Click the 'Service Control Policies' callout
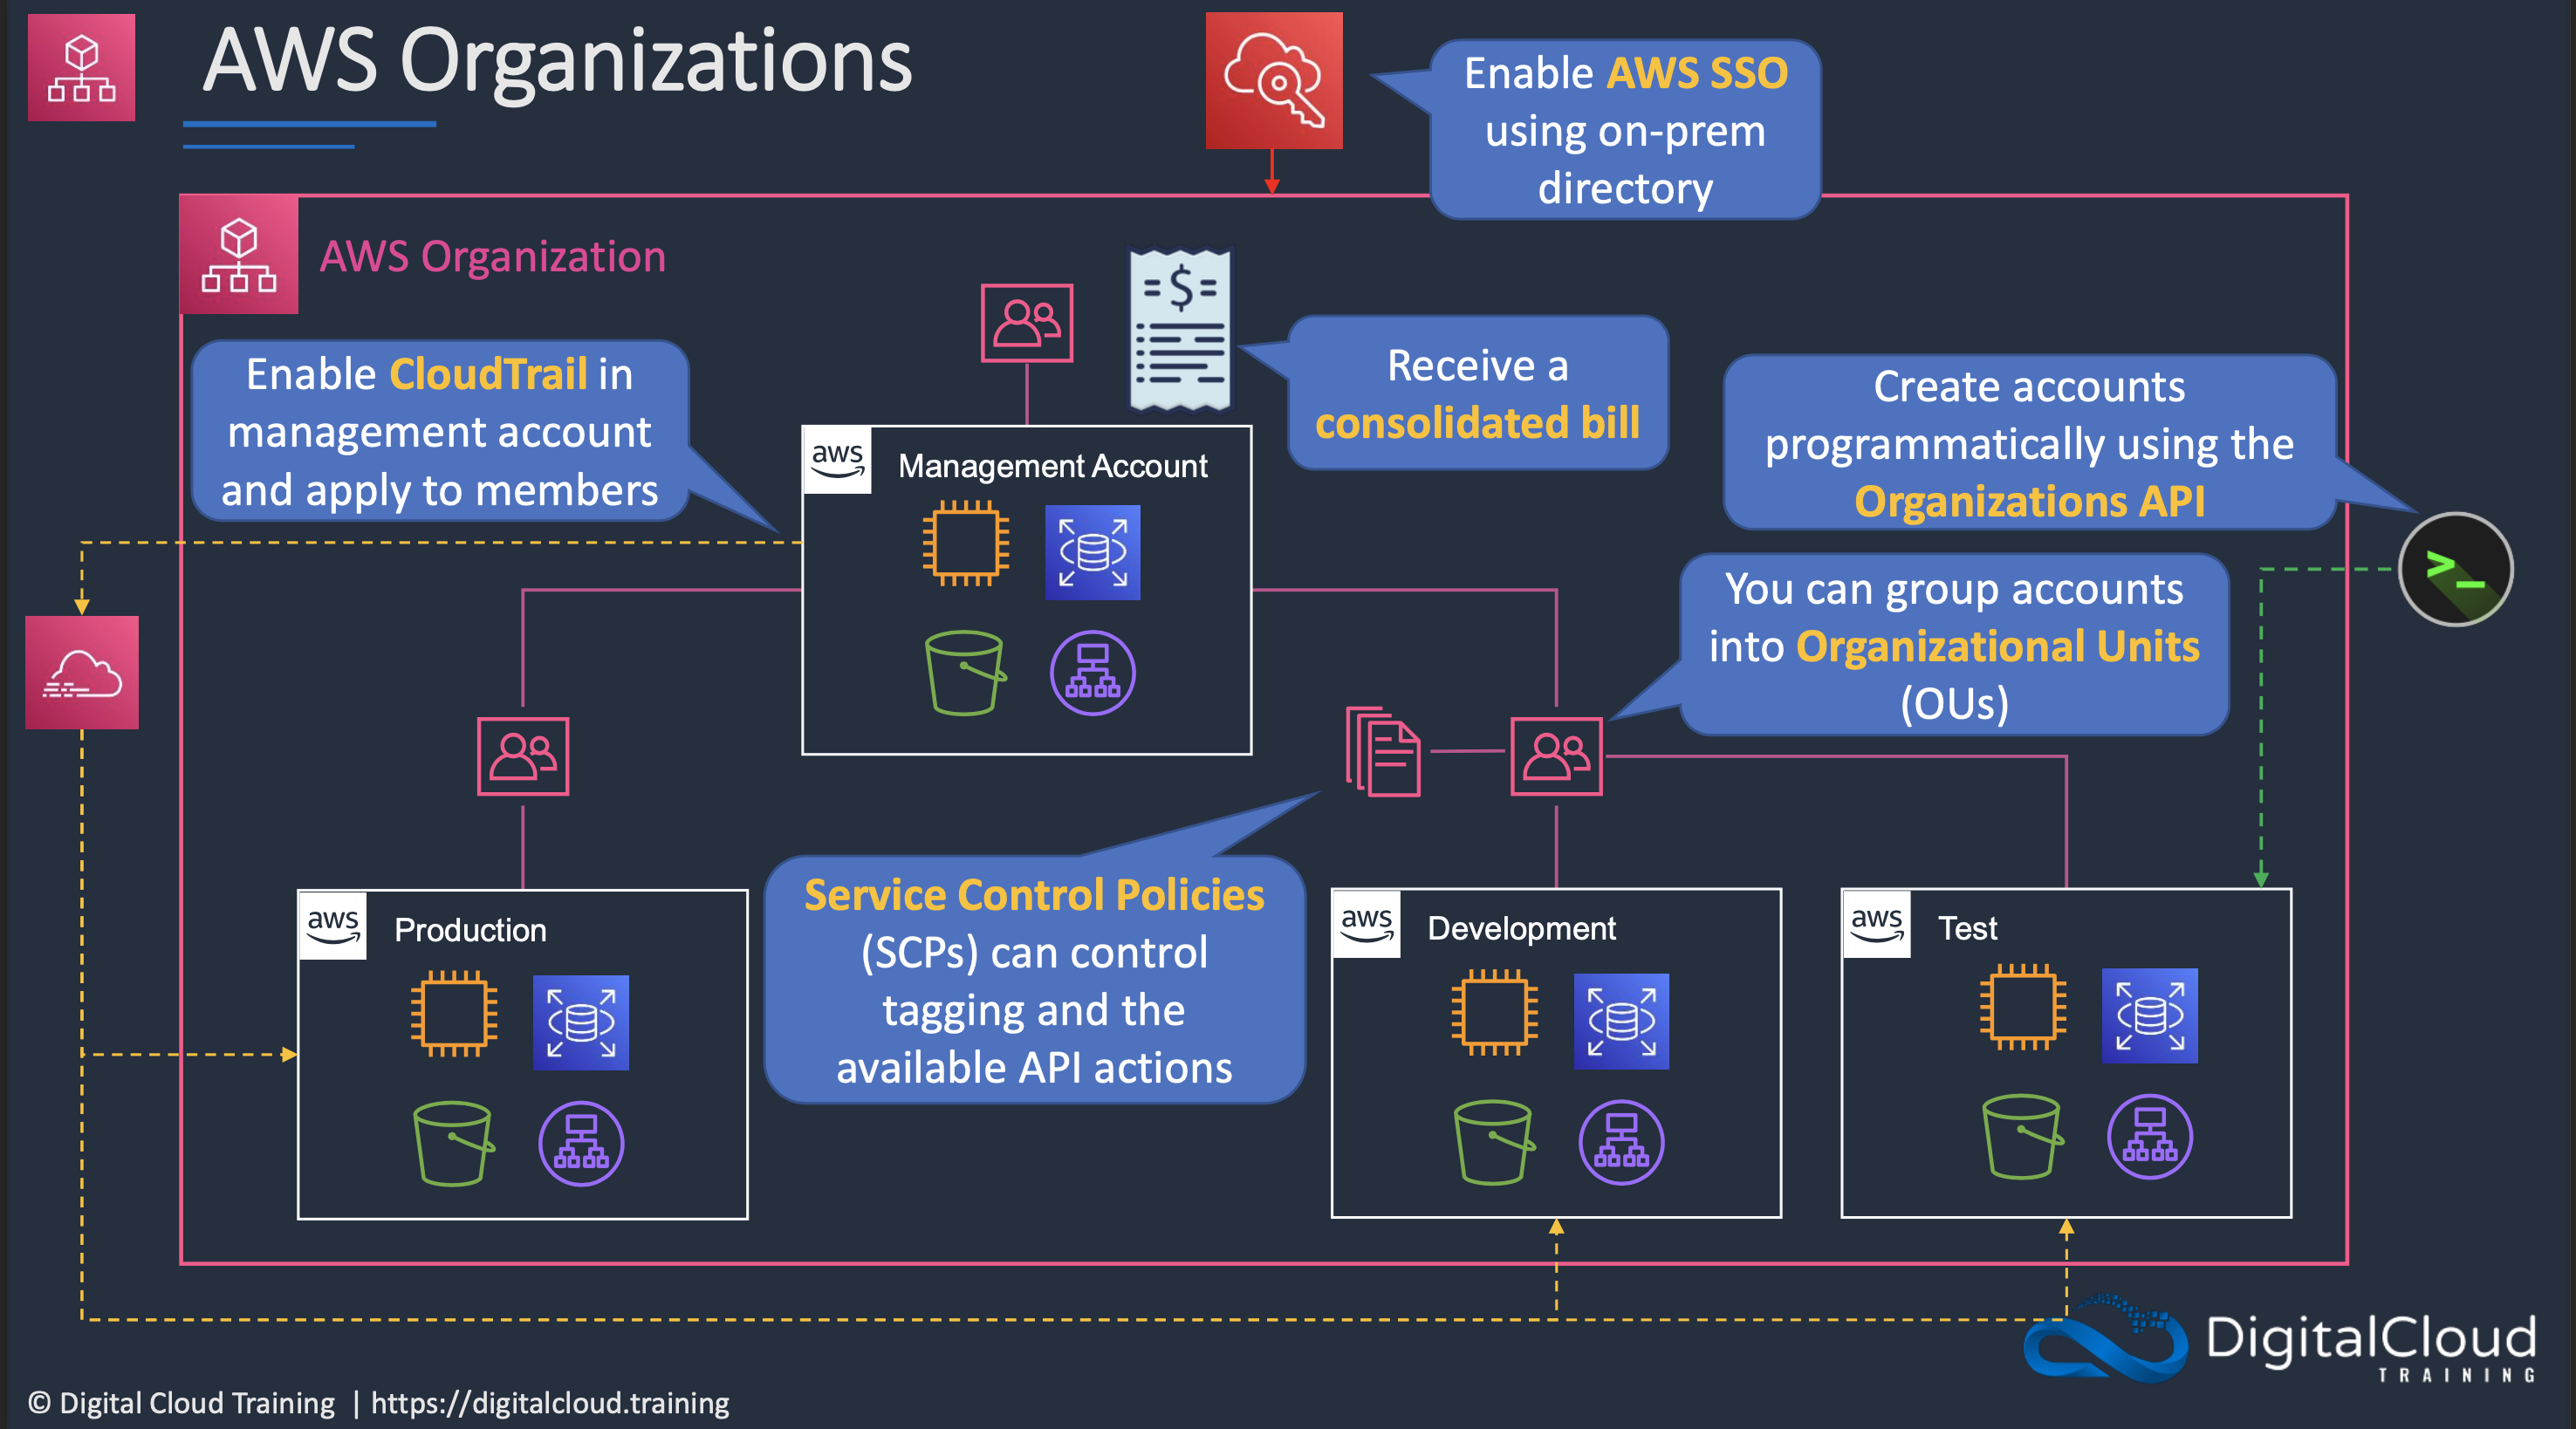2576x1429 pixels. (x=1034, y=980)
